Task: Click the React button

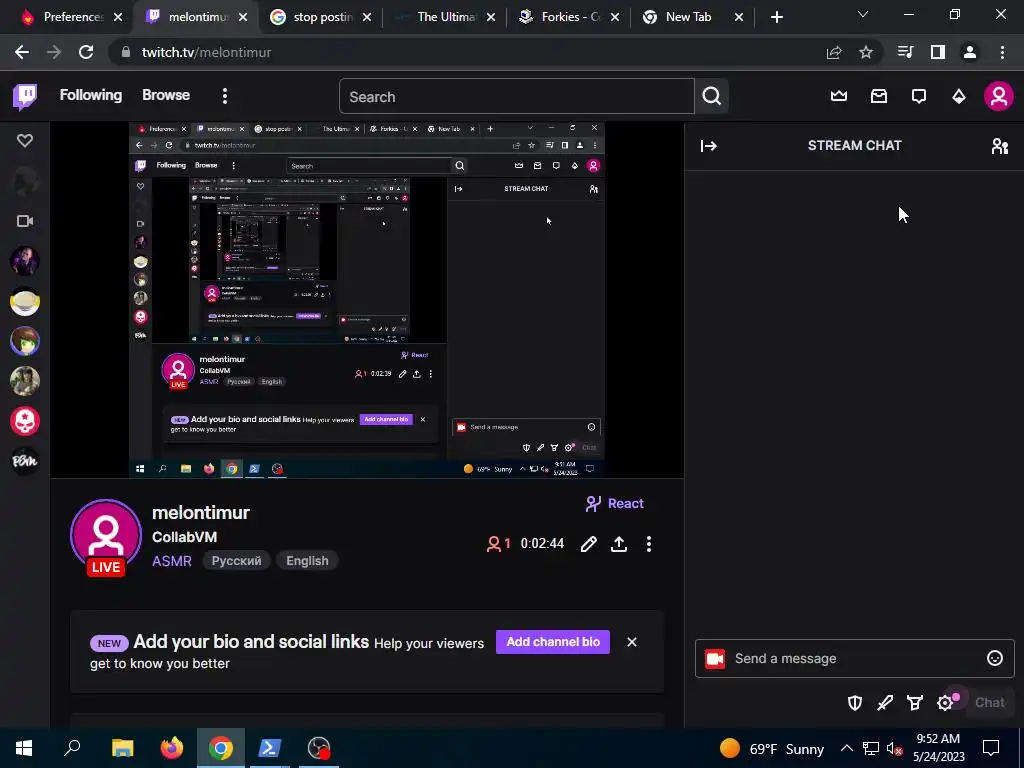Action: [615, 504]
